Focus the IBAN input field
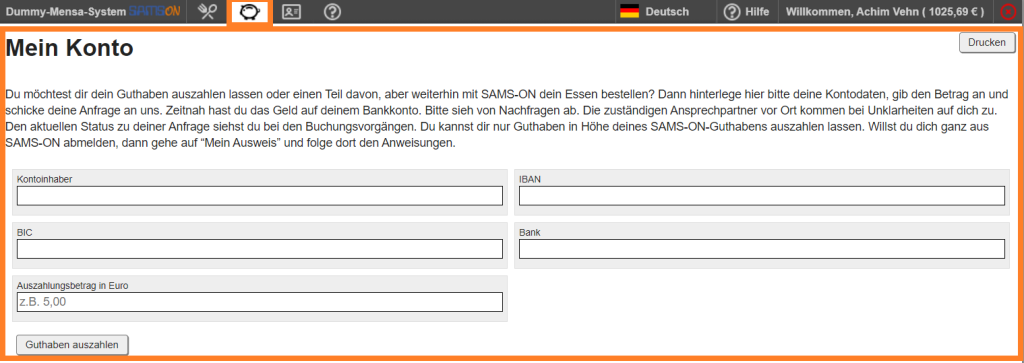1024x363 pixels. [761, 196]
